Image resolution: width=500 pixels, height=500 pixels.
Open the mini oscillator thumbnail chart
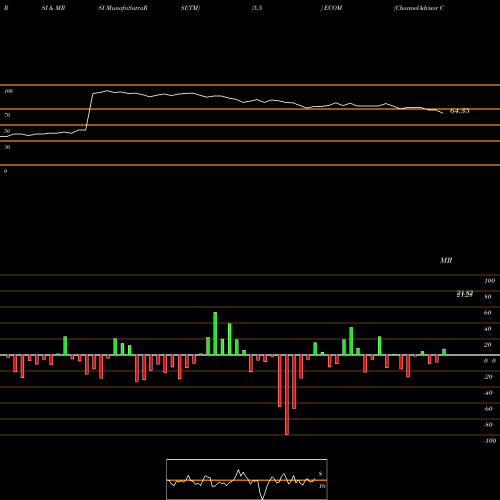pyautogui.click(x=247, y=479)
